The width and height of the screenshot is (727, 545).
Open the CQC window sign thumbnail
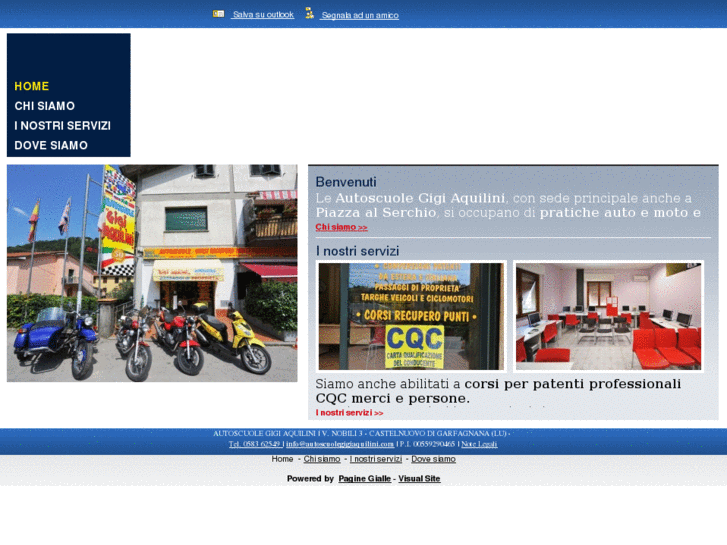pyautogui.click(x=411, y=316)
